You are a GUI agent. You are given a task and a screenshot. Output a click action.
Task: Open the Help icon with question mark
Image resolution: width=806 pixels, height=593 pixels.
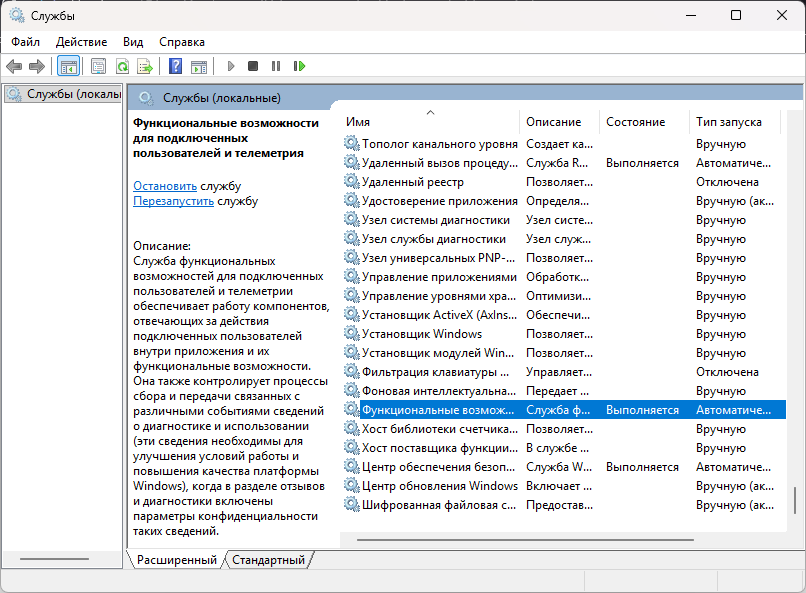pos(175,66)
